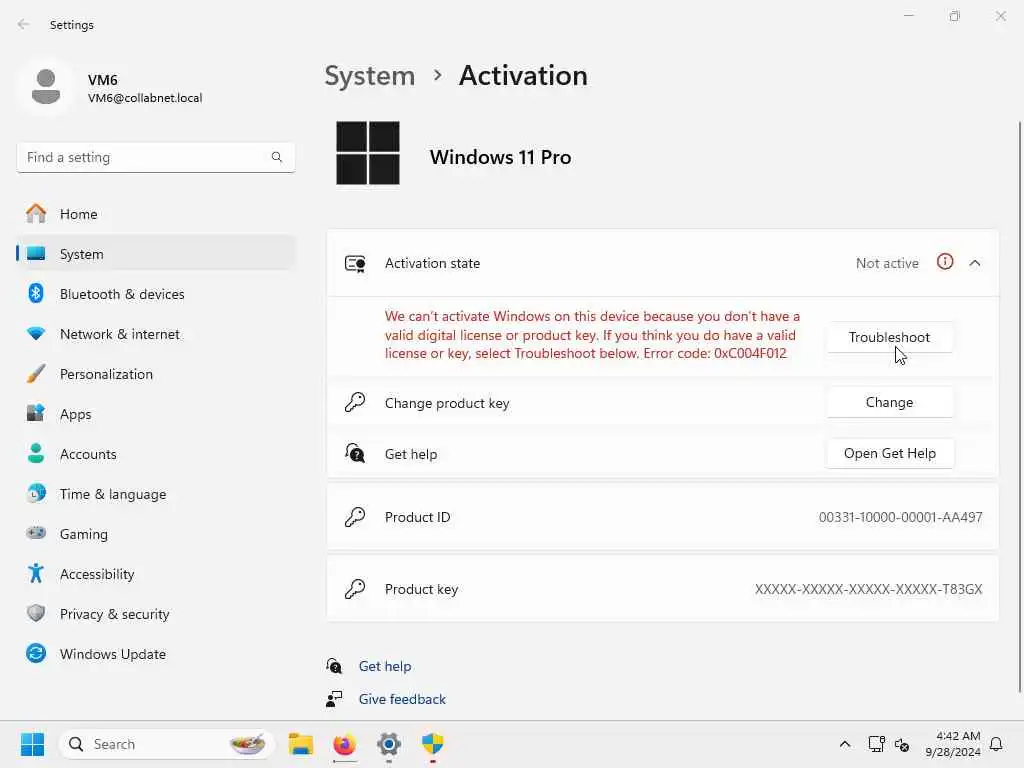Open Accessibility settings

(155, 574)
